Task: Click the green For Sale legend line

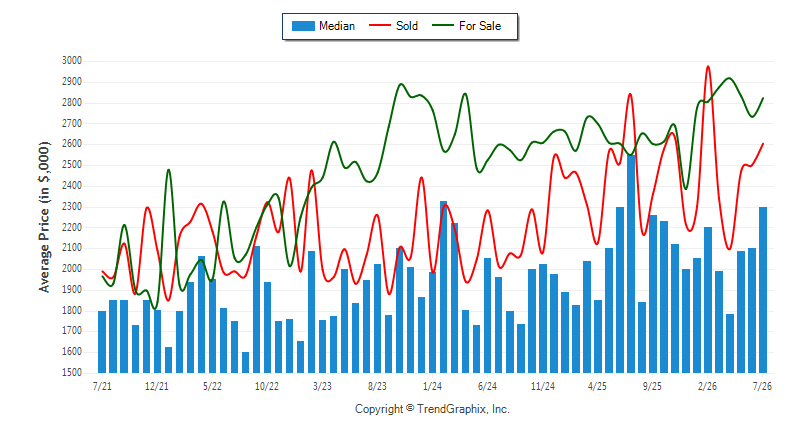Action: click(x=443, y=25)
